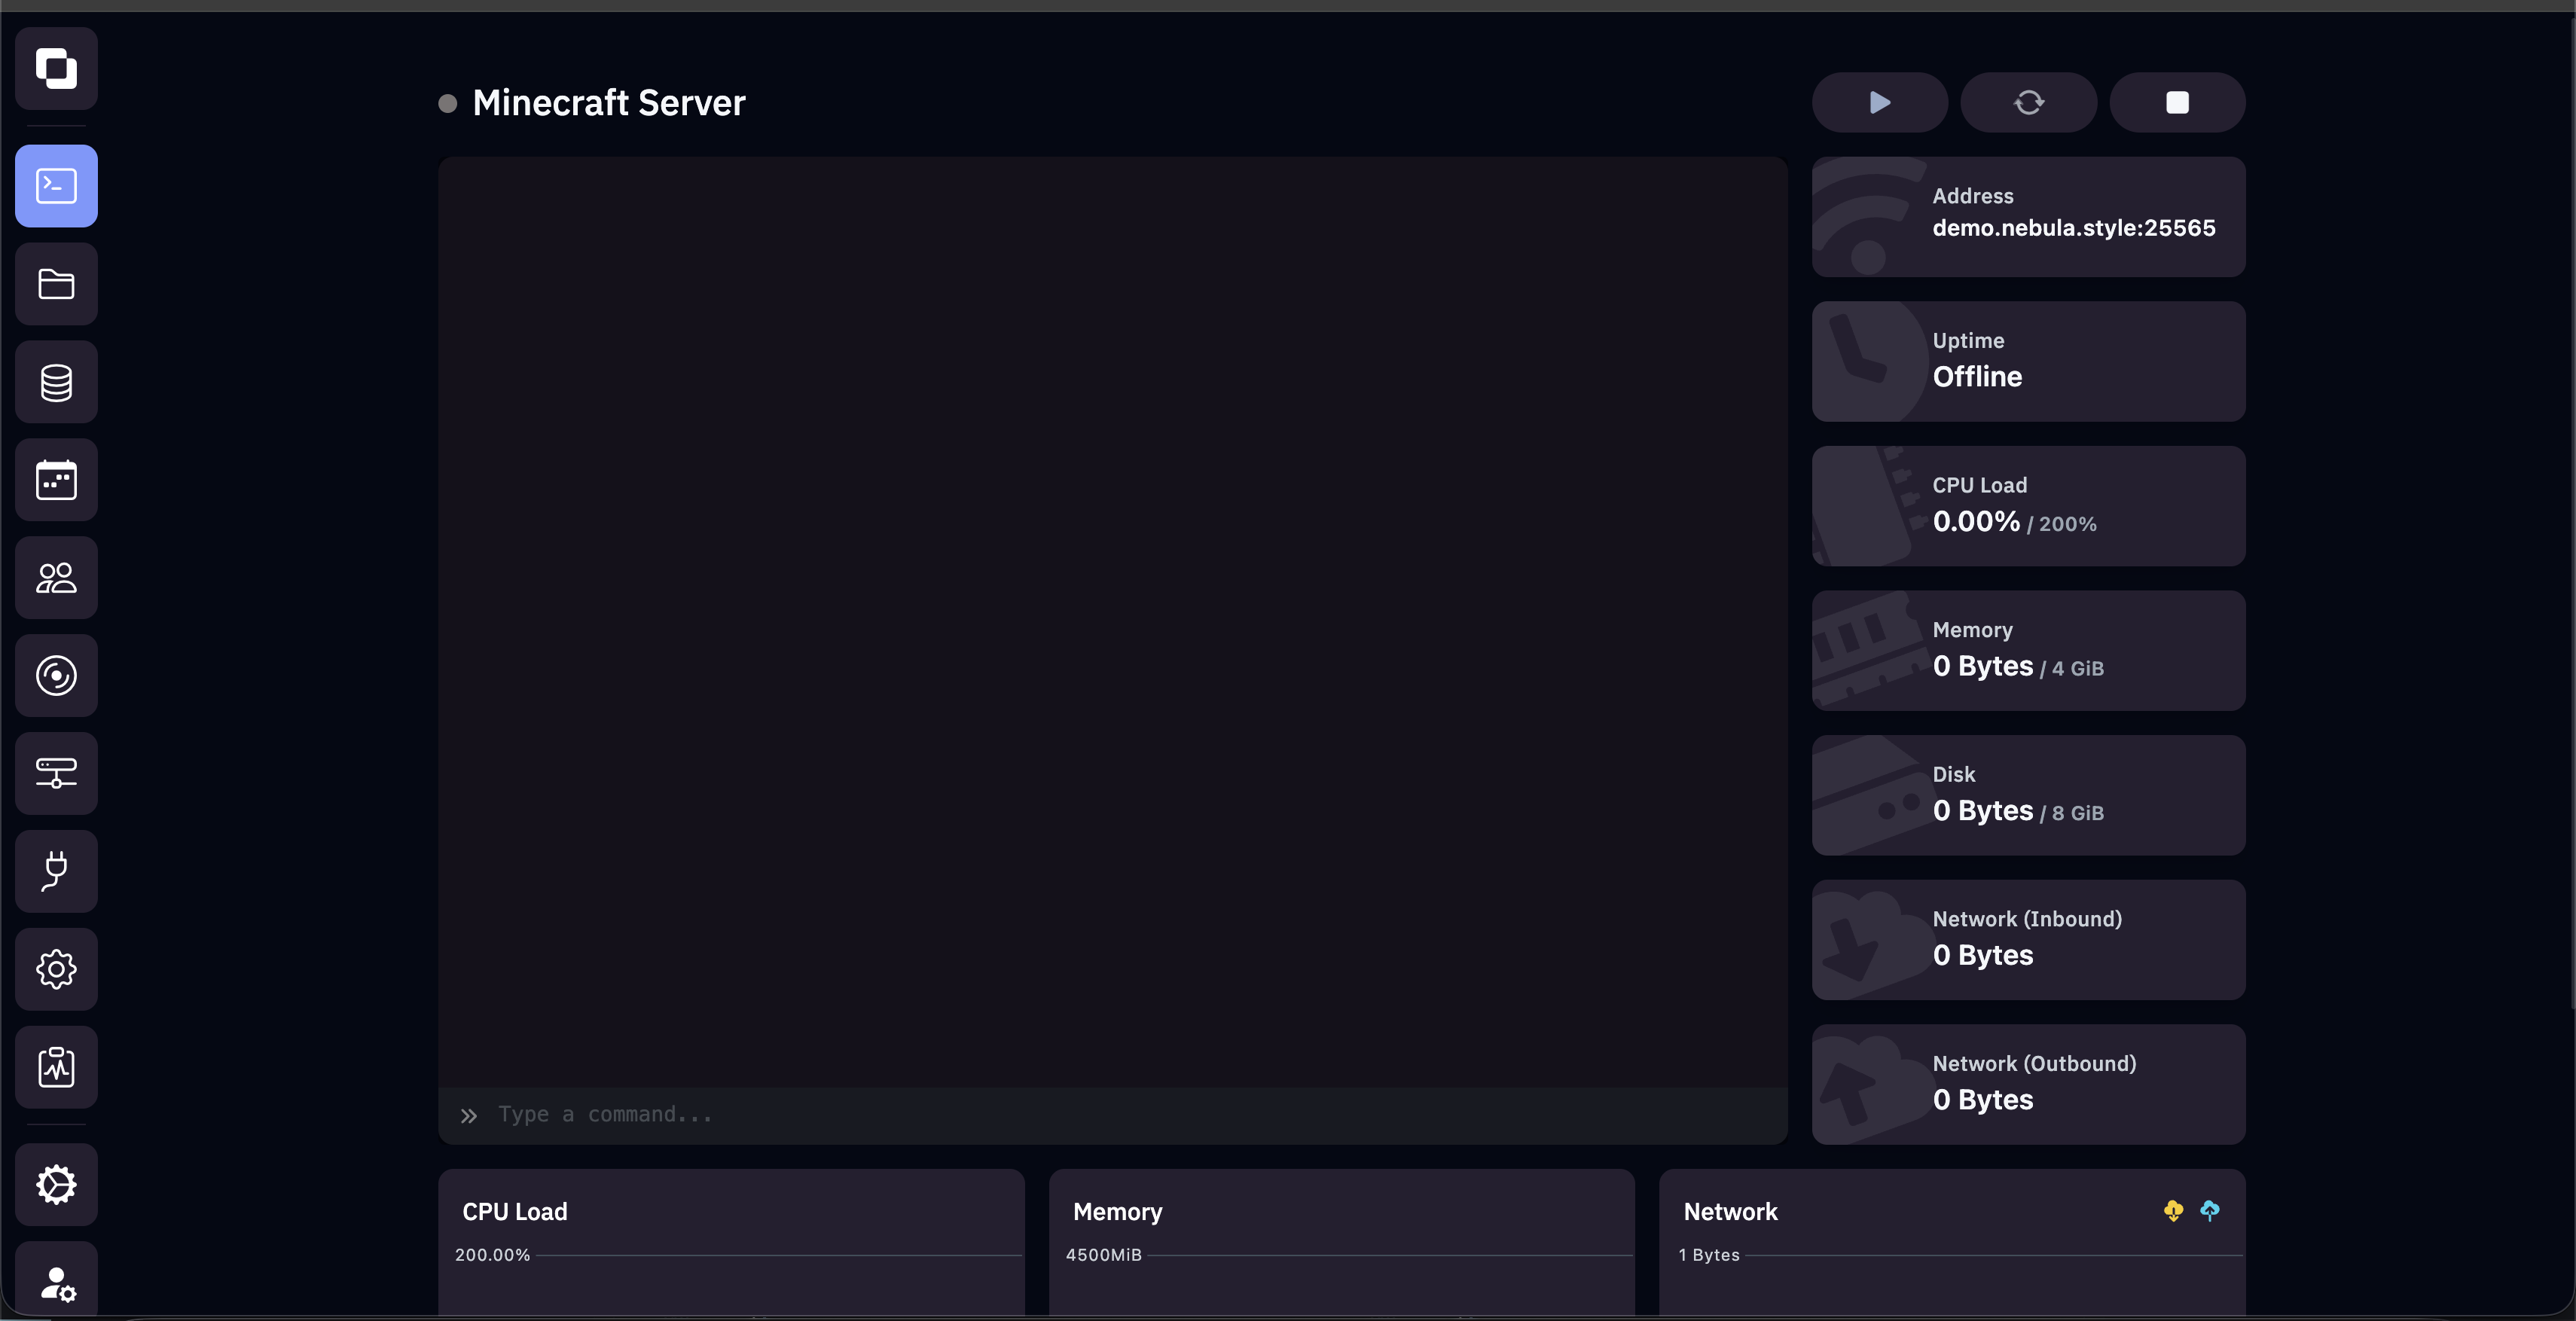2576x1321 pixels.
Task: Toggle the blue outbound Network chart icon
Action: [2210, 1211]
